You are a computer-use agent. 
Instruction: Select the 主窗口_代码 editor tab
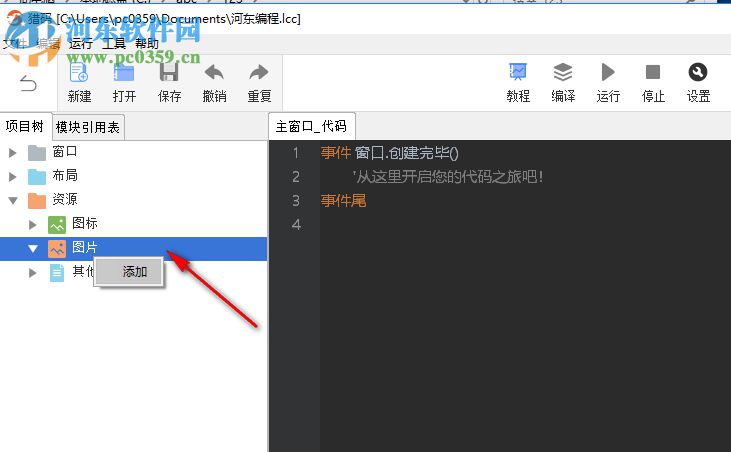tap(311, 126)
